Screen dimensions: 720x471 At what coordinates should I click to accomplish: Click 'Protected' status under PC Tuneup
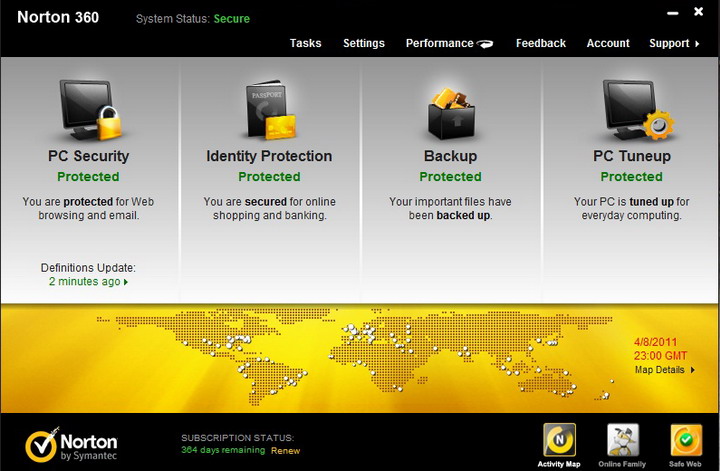click(631, 177)
